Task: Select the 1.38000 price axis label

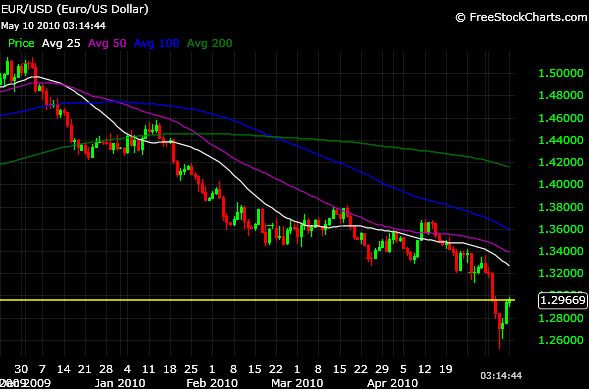Action: [x=561, y=207]
